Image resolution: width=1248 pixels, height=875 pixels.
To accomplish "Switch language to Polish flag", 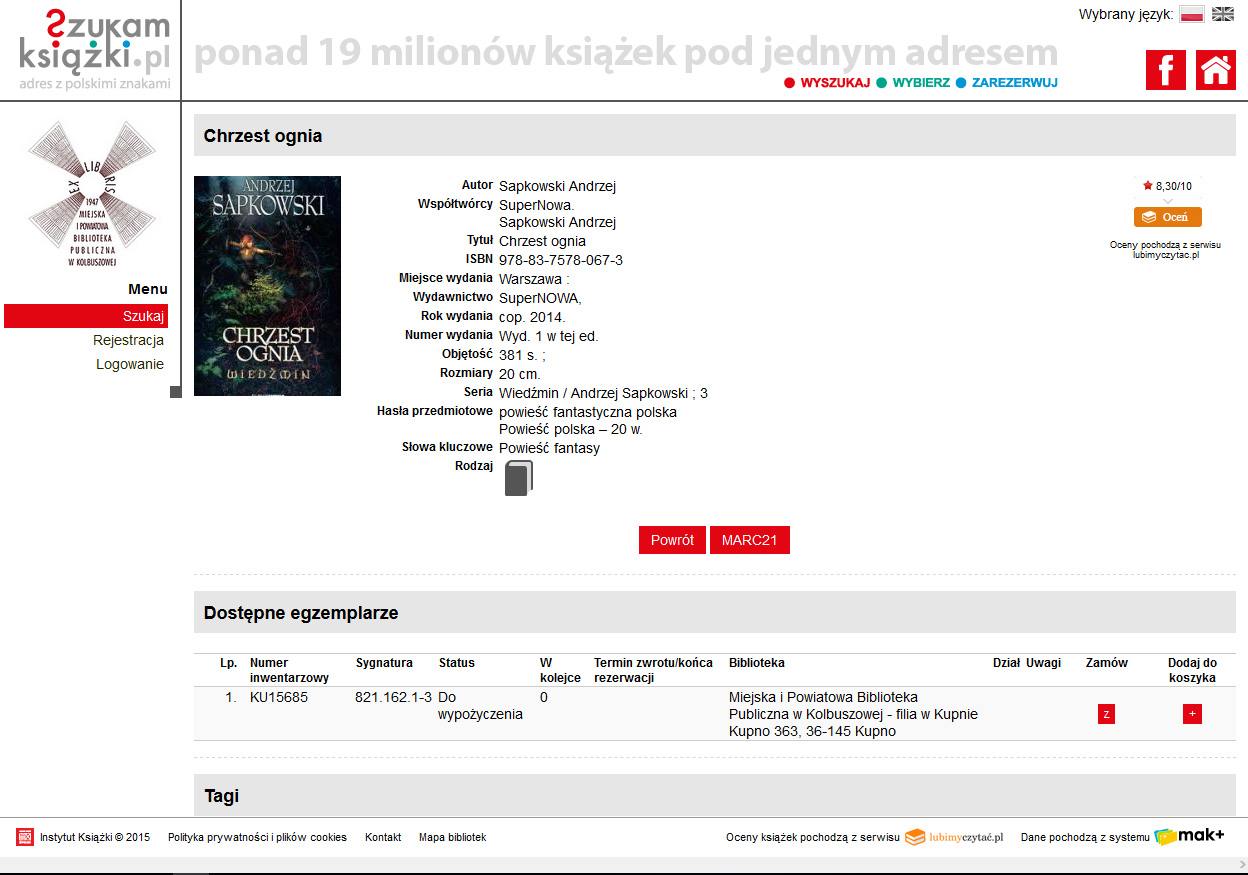I will tap(1192, 14).
